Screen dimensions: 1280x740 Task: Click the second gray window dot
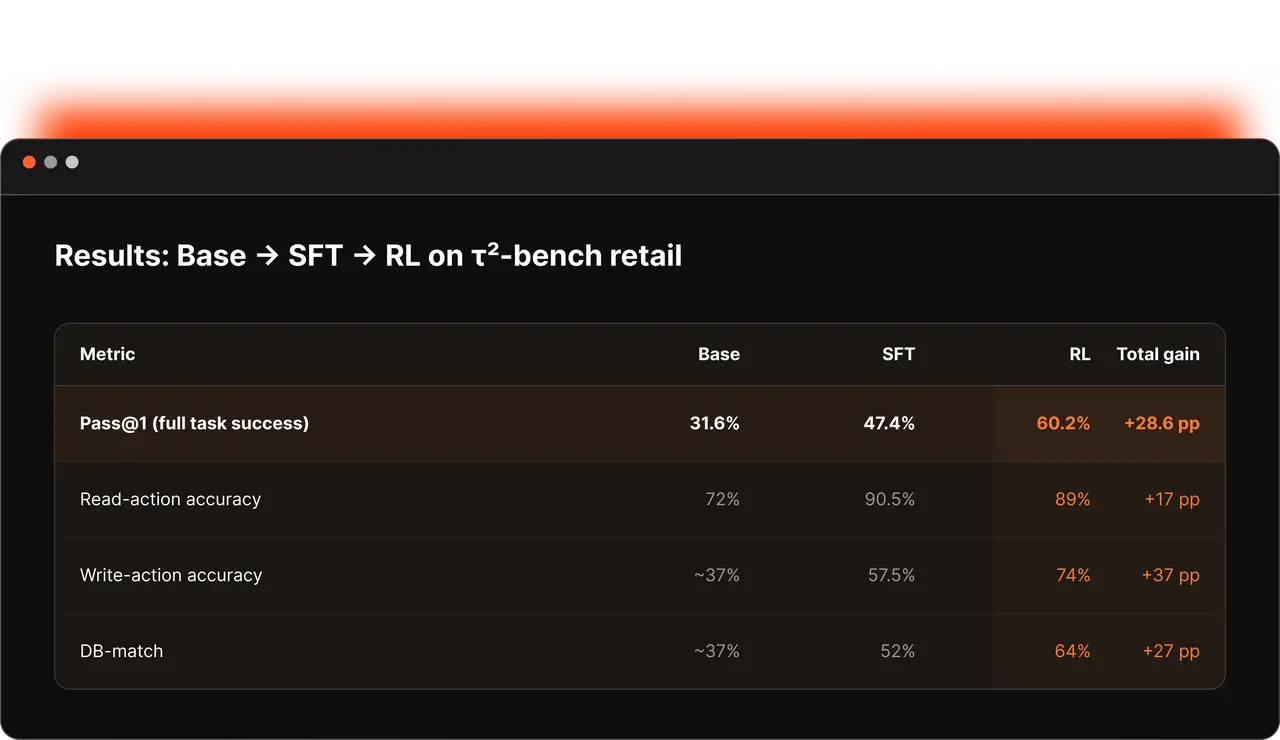click(x=72, y=162)
